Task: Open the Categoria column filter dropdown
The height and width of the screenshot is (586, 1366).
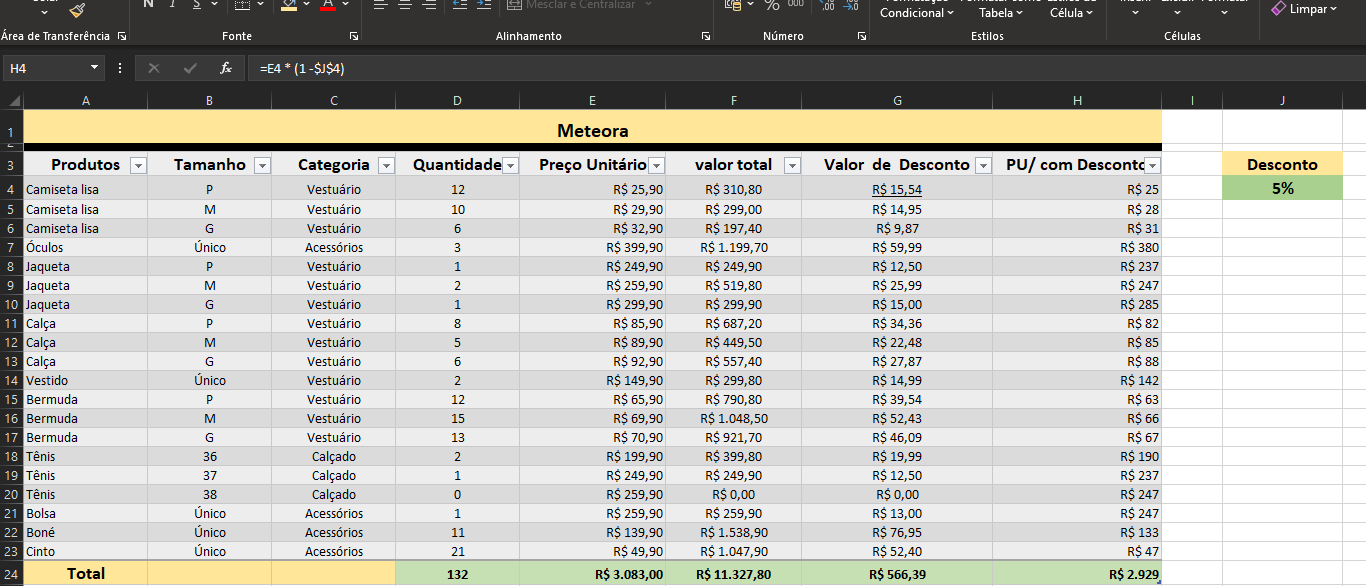Action: (385, 166)
